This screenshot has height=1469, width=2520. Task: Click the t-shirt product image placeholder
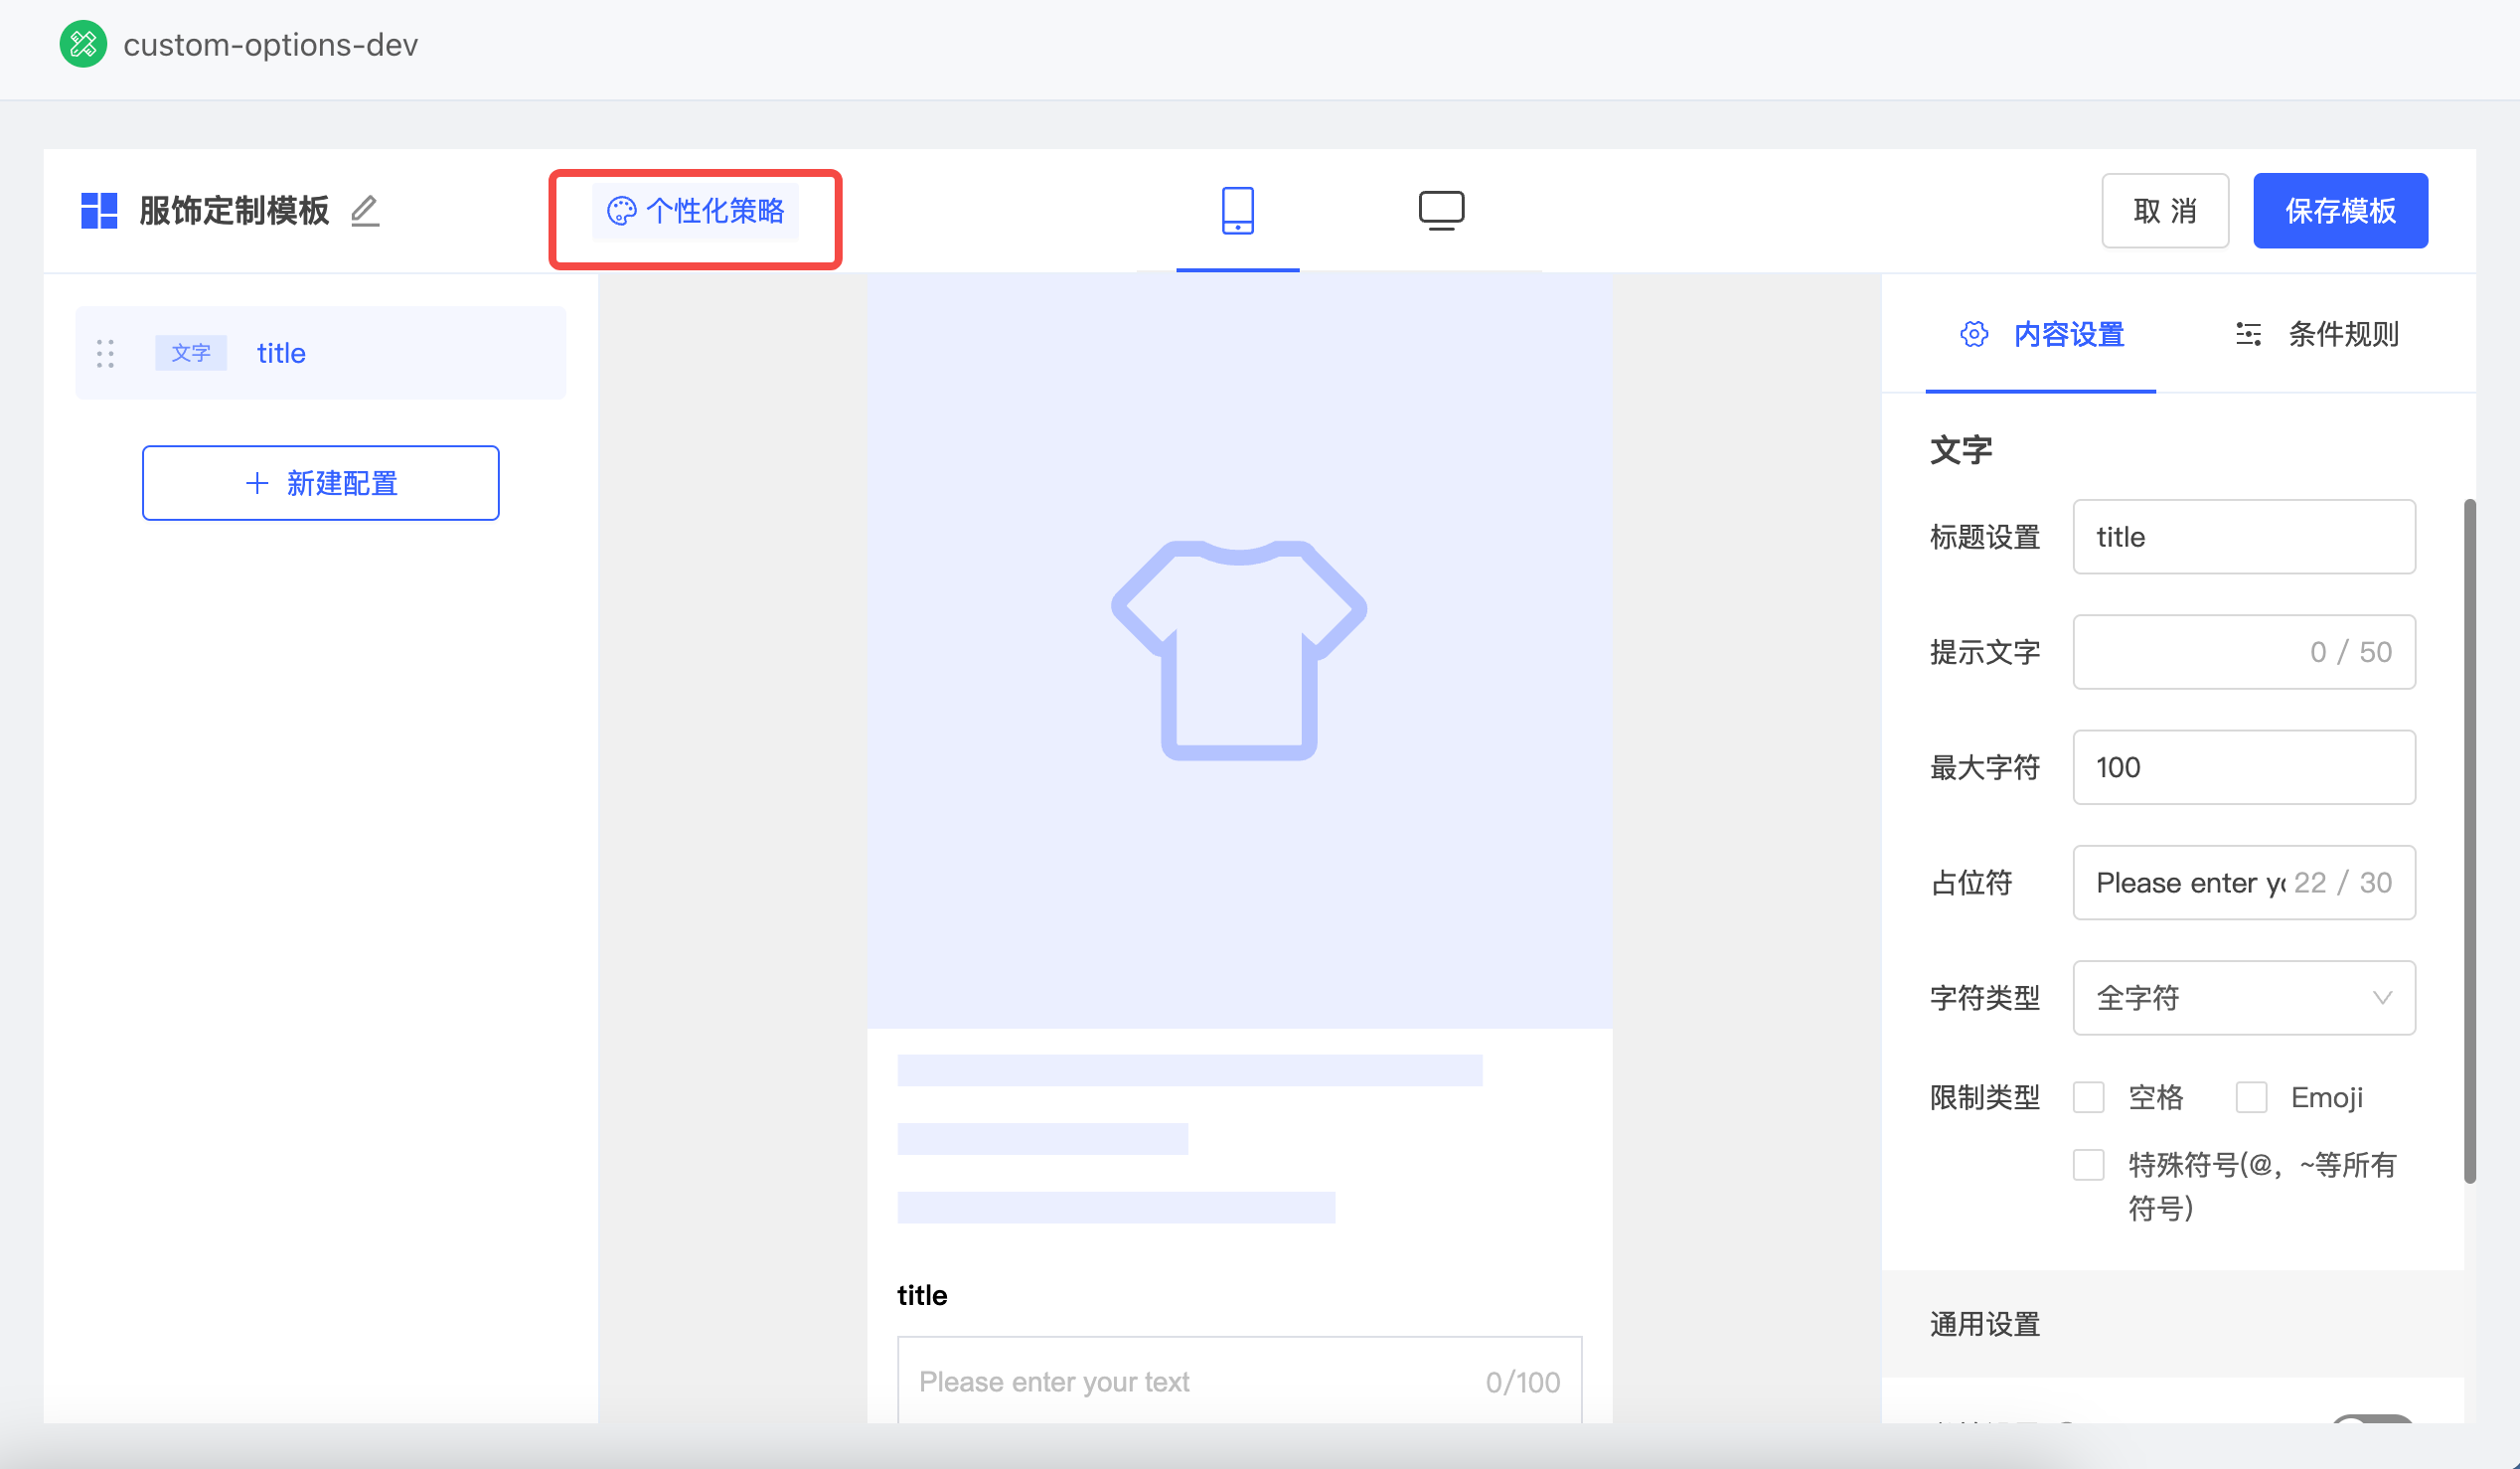1239,651
